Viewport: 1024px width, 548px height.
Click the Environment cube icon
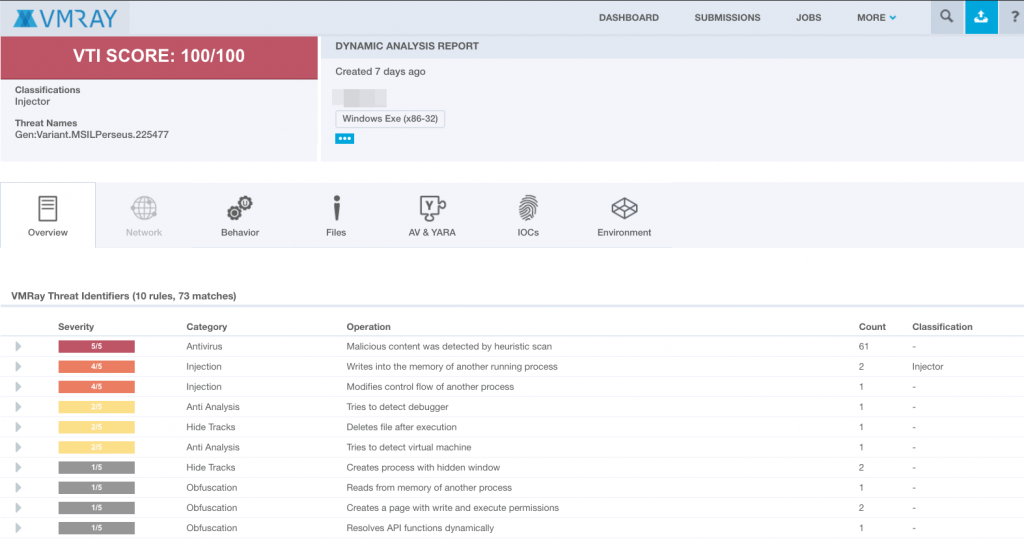(x=624, y=208)
